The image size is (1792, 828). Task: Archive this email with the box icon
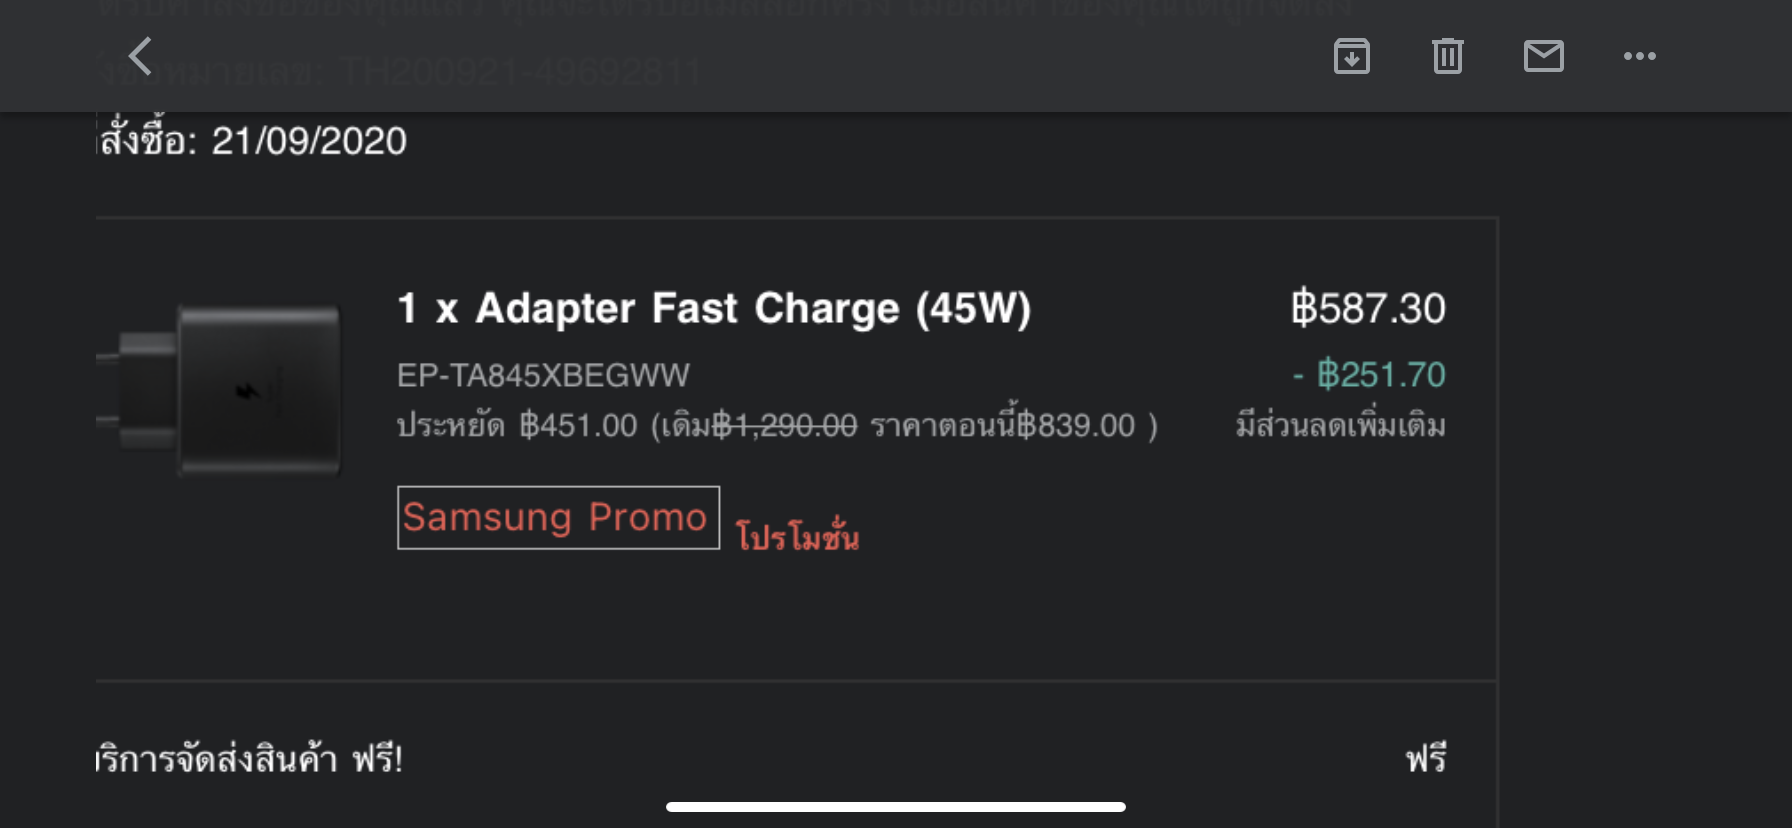1352,56
